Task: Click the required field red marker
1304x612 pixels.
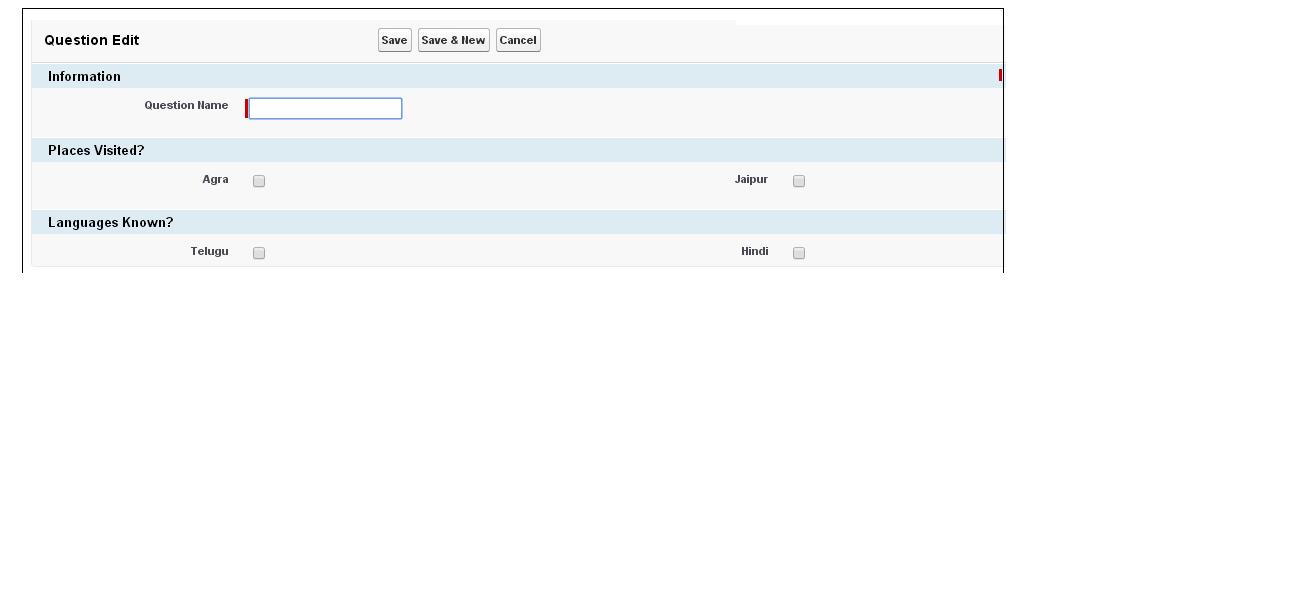Action: point(247,108)
